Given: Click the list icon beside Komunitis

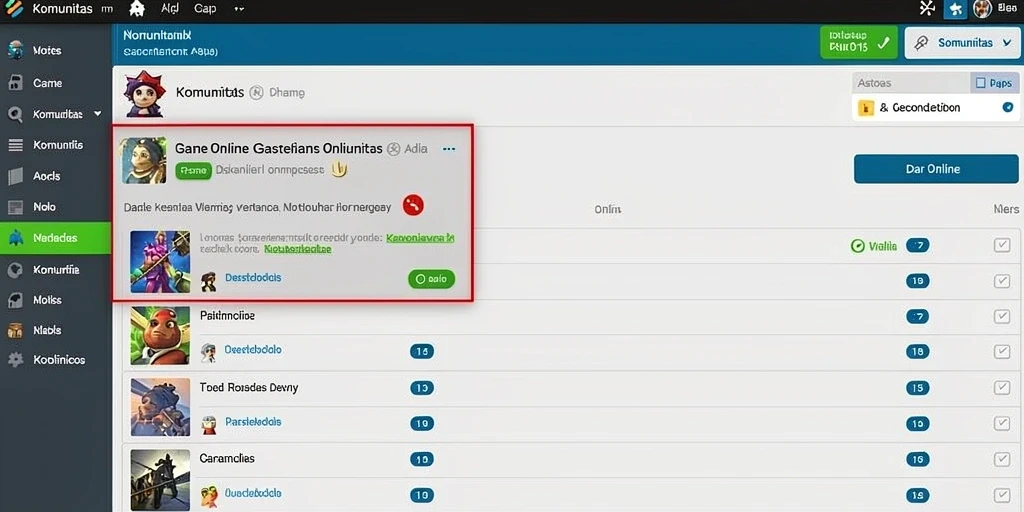Looking at the screenshot, I should pos(15,145).
